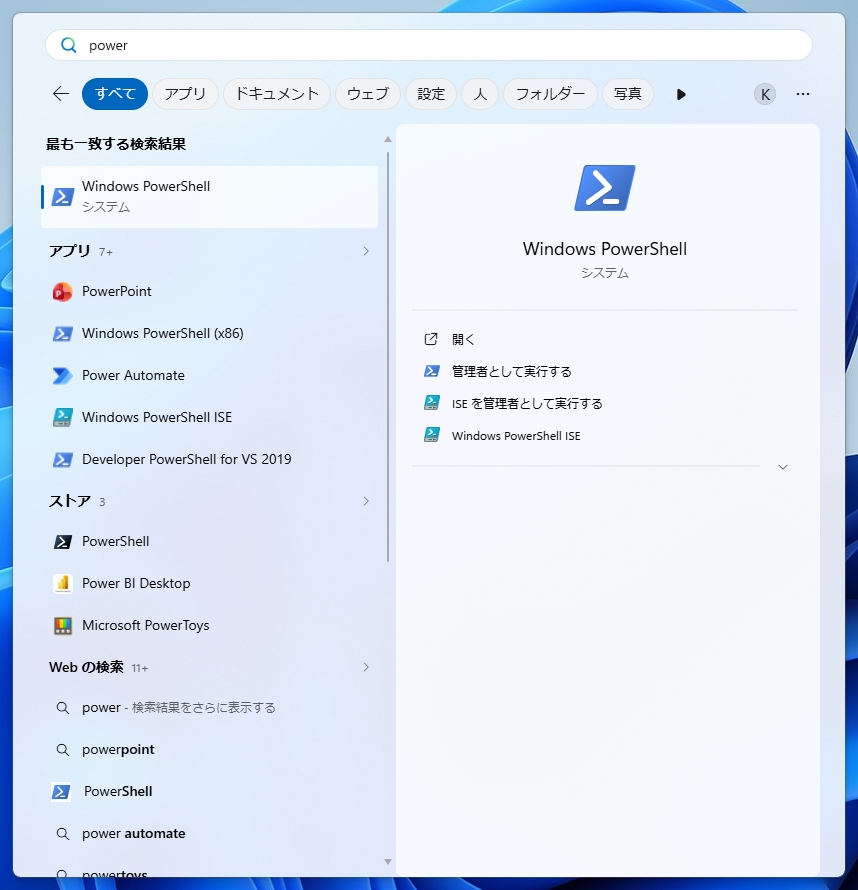Select the 'Windows PowerShell' best match text

pyautogui.click(x=146, y=186)
